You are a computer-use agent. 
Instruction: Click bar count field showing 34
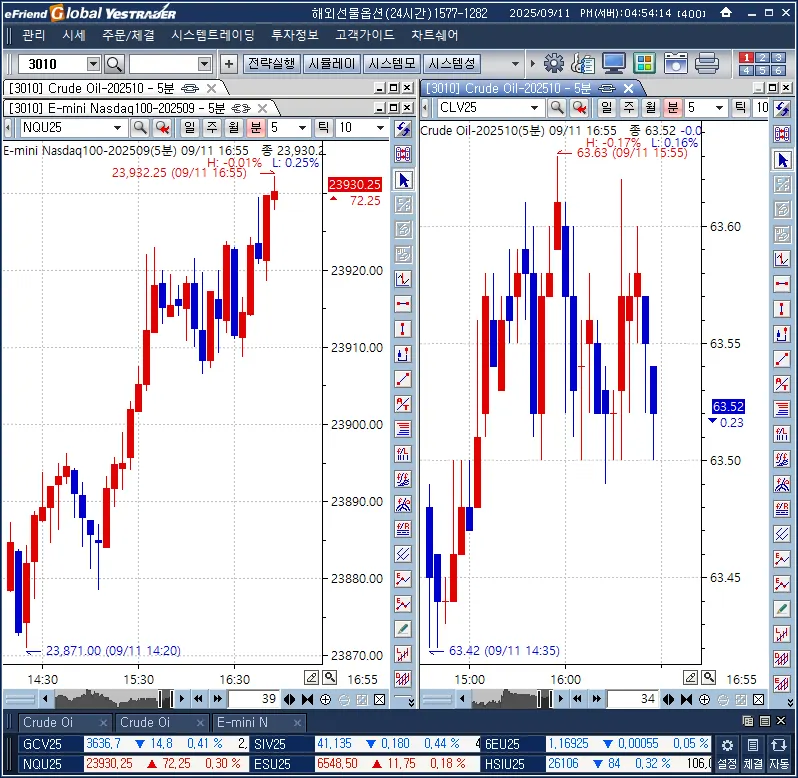pyautogui.click(x=633, y=699)
